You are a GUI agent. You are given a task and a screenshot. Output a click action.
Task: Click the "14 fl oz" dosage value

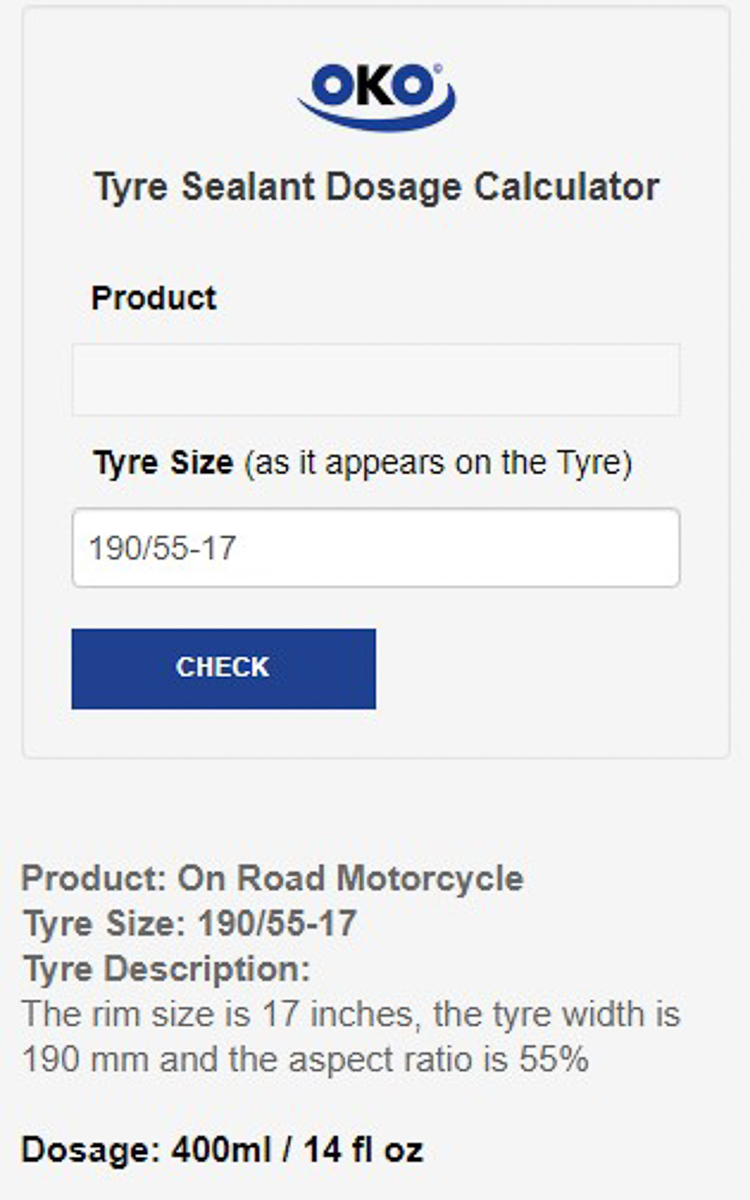[x=363, y=1150]
